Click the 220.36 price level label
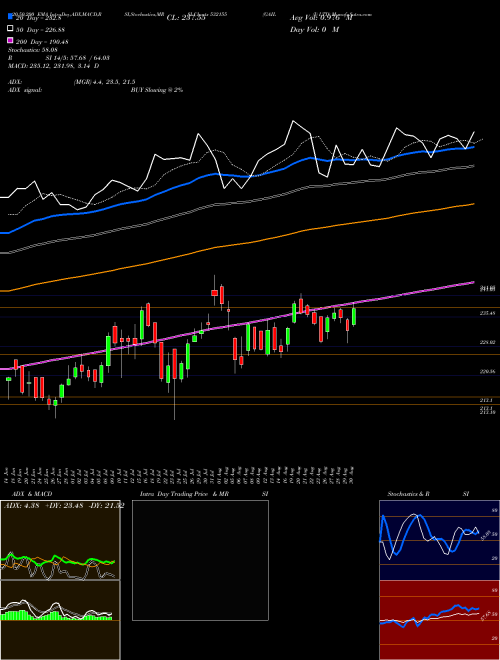 pyautogui.click(x=487, y=372)
